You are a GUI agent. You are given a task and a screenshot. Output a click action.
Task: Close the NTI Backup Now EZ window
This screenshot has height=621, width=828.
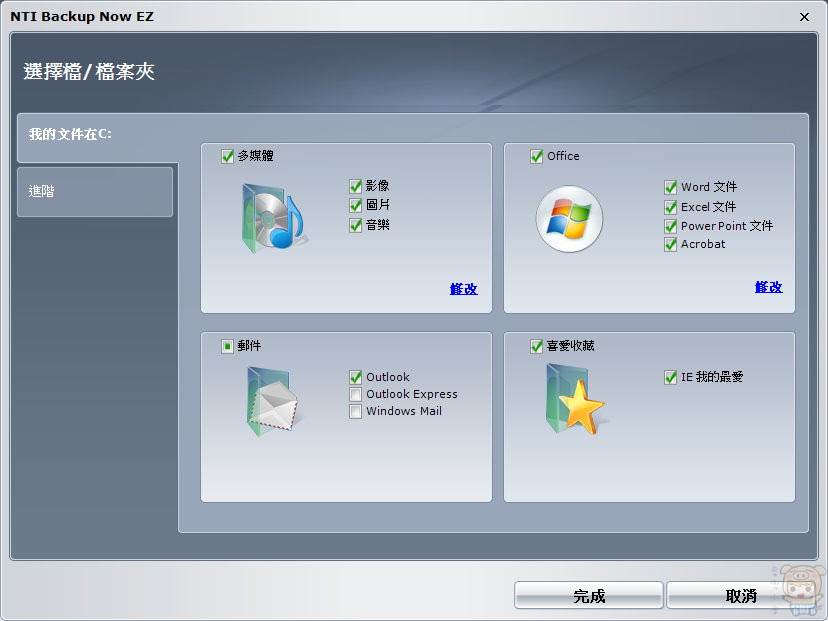(804, 17)
